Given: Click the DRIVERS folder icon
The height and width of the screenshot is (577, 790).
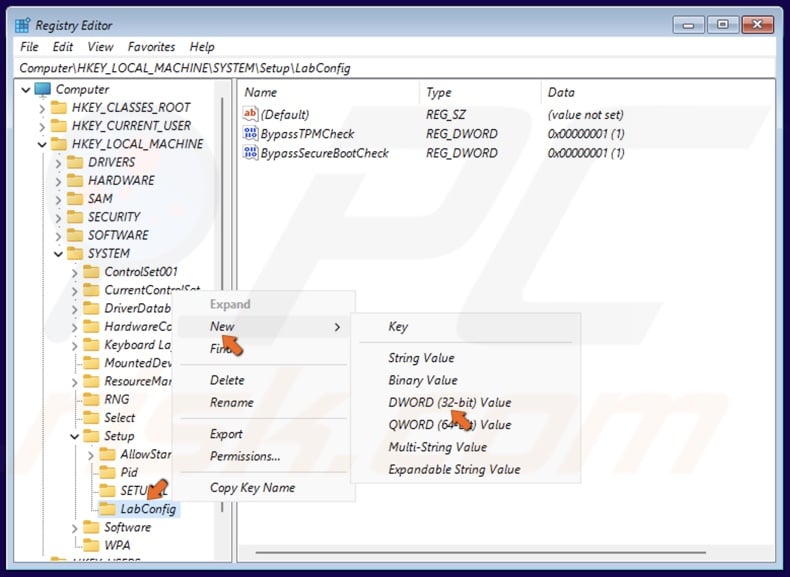Looking at the screenshot, I should pos(75,162).
